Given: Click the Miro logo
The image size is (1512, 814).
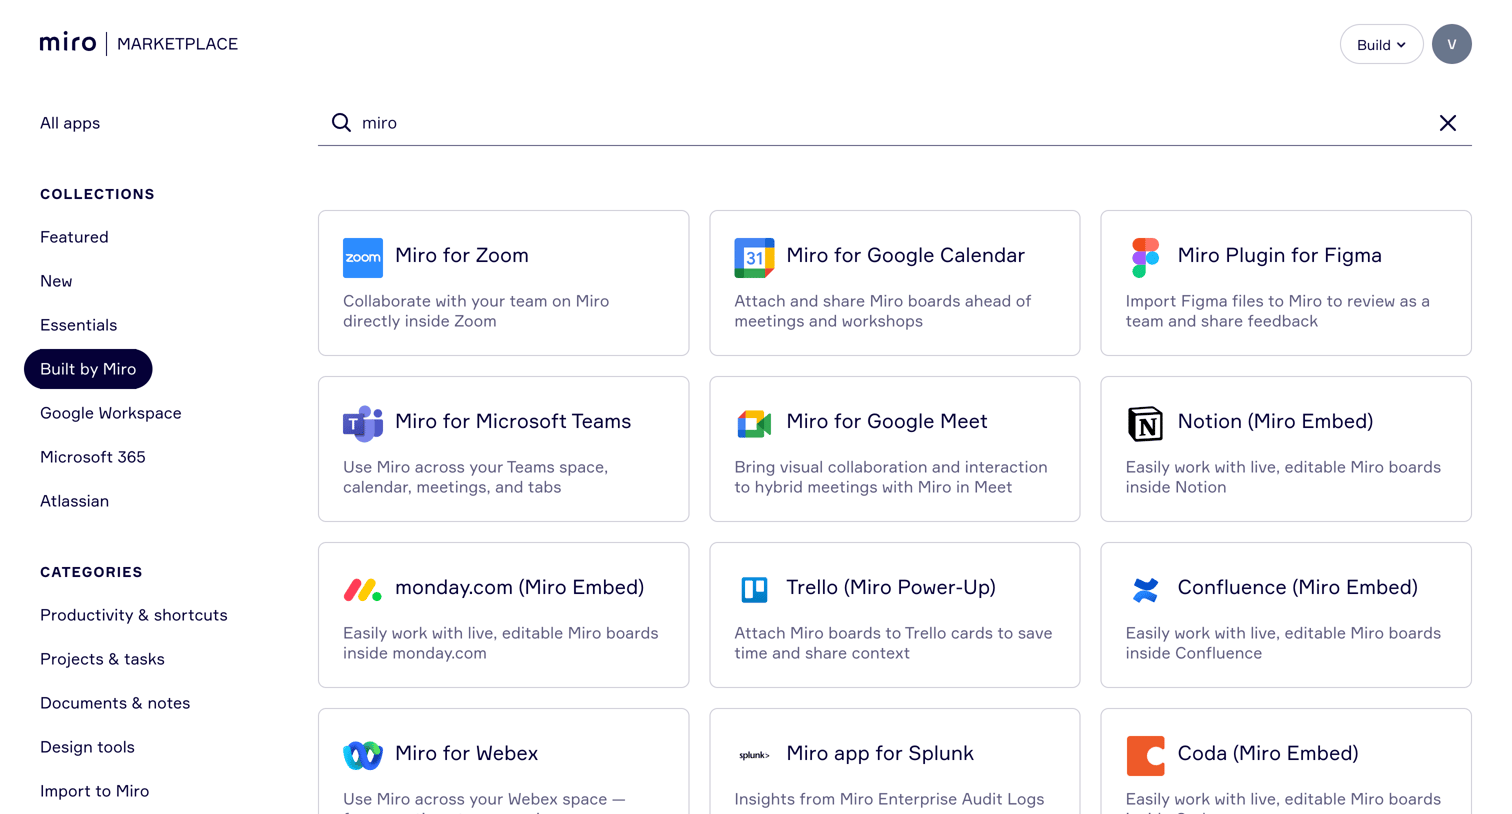Looking at the screenshot, I should point(68,43).
